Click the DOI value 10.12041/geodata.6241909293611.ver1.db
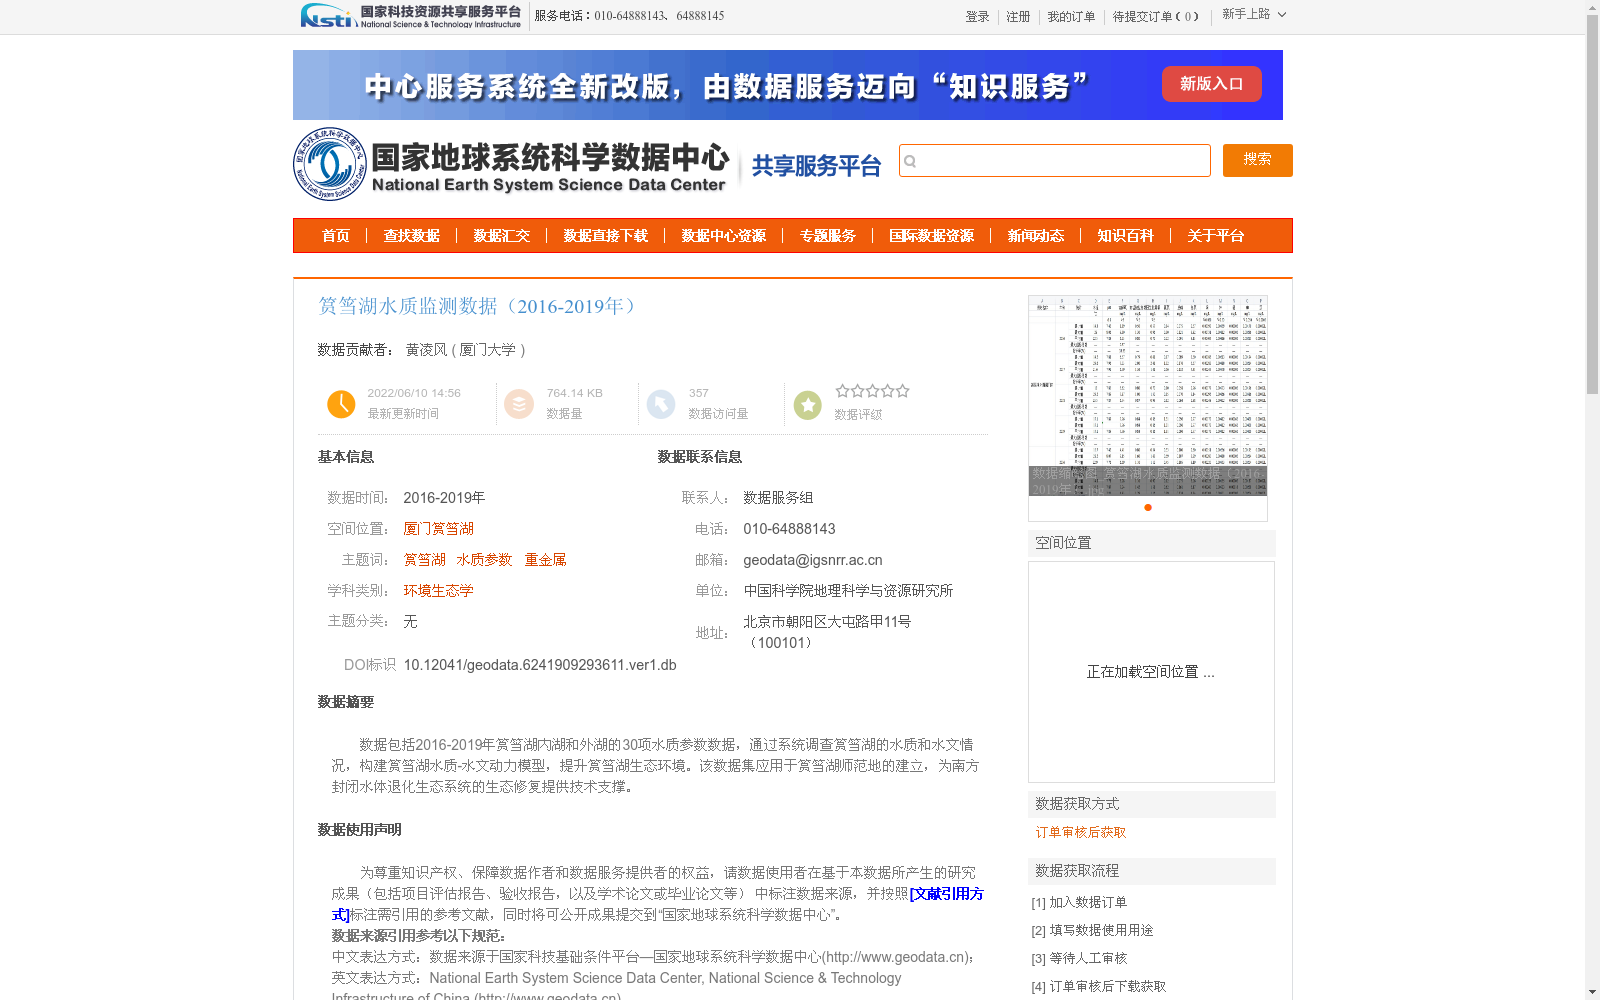 point(540,665)
